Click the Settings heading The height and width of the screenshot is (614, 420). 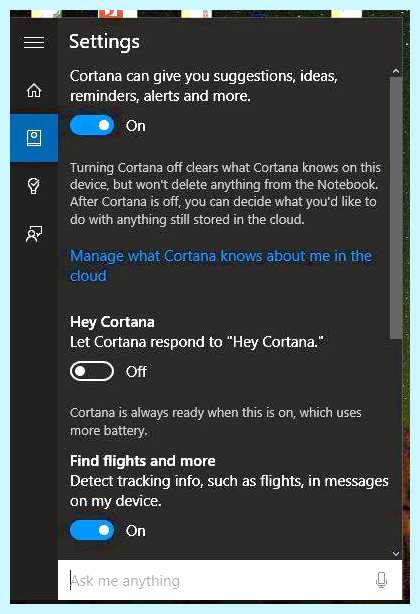(x=104, y=42)
